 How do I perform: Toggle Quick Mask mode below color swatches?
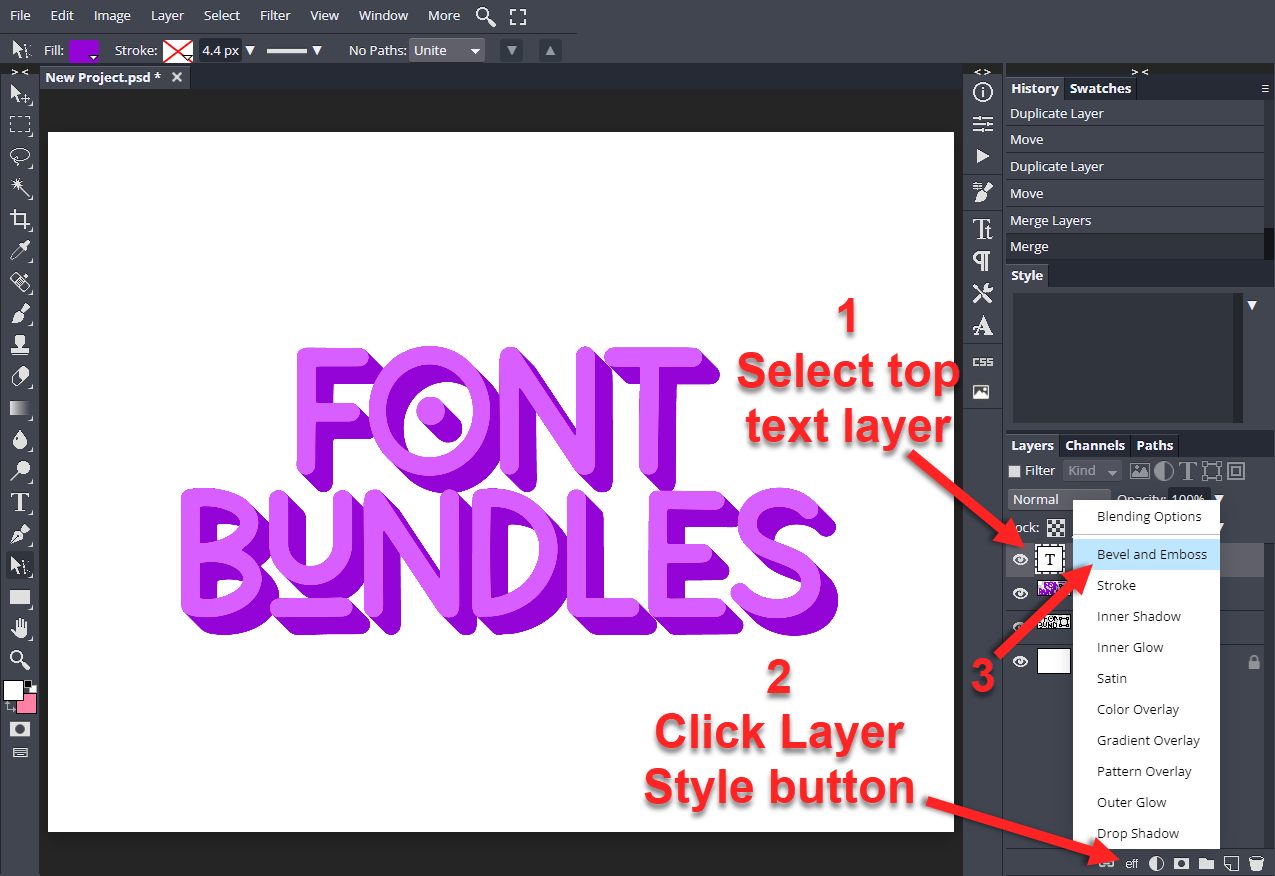[20, 730]
